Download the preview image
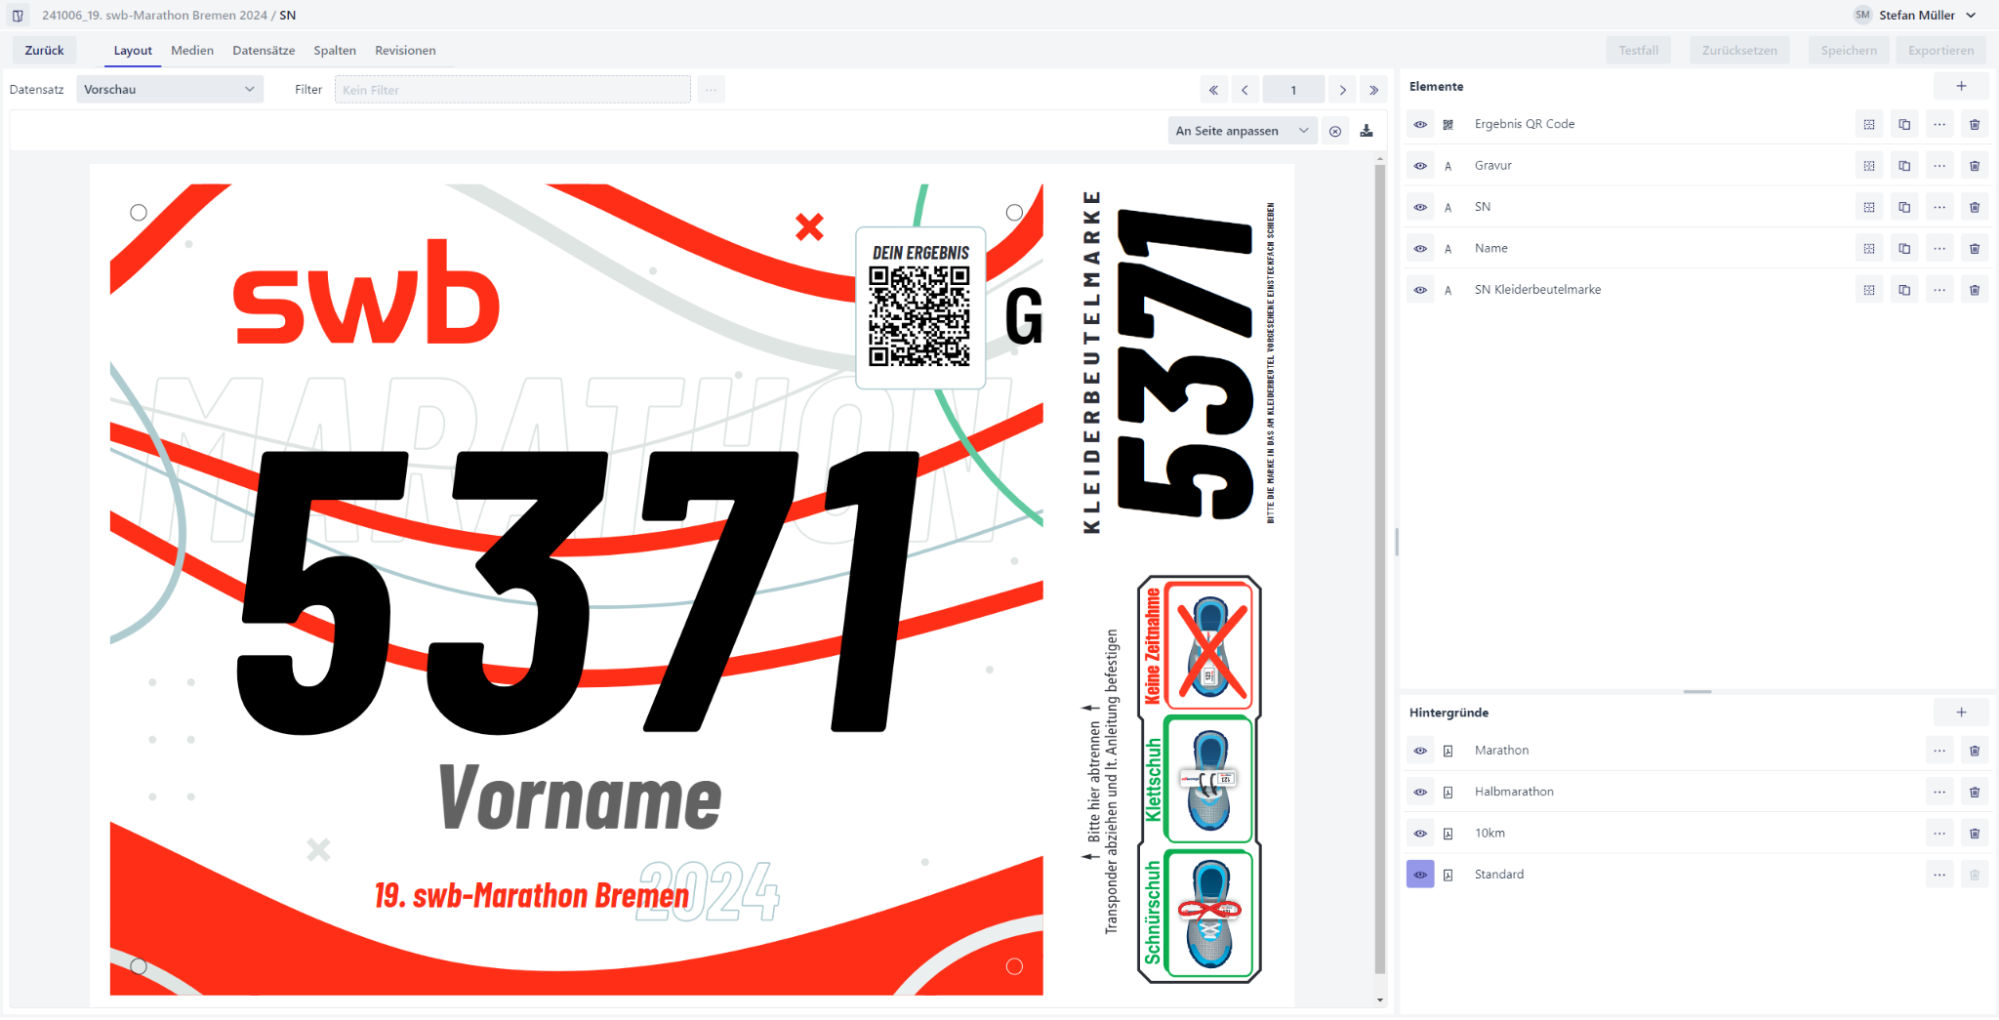 click(1366, 131)
